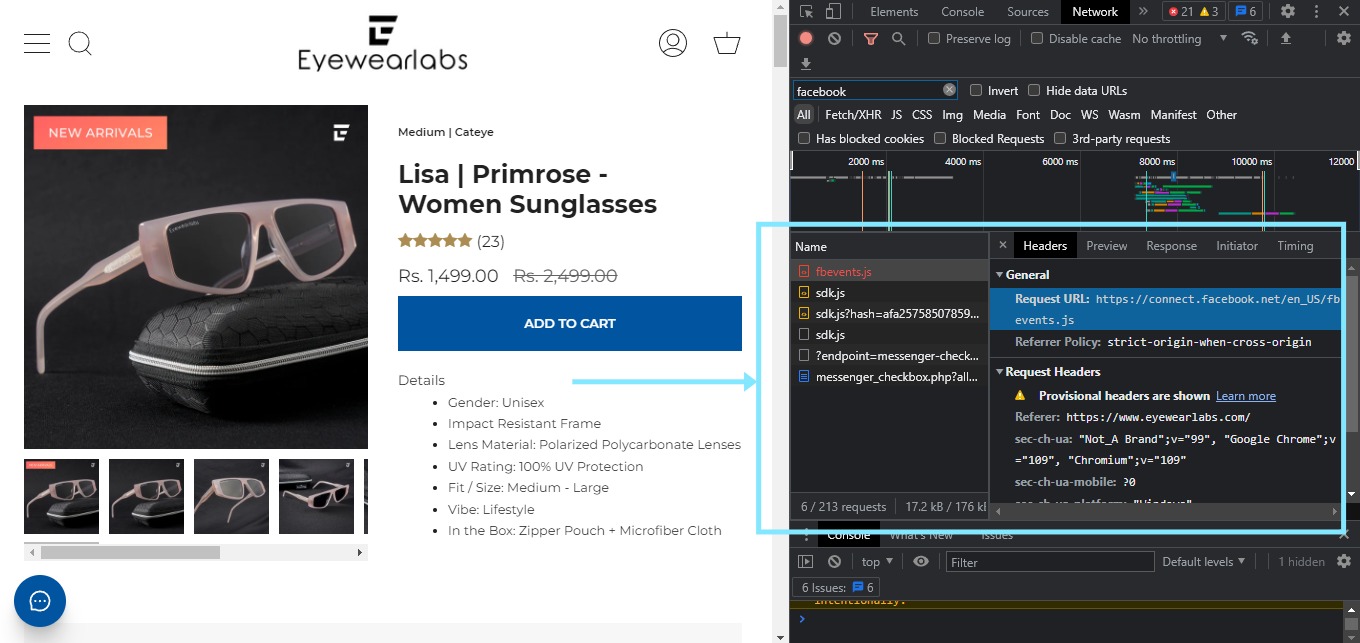Tick the Invert filter checkbox

click(x=976, y=91)
